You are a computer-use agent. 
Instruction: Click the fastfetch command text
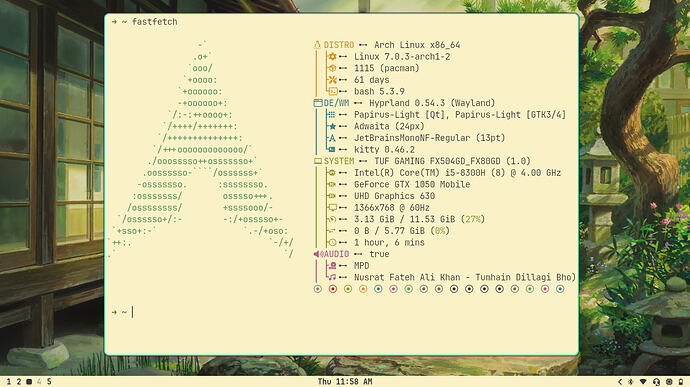click(154, 22)
